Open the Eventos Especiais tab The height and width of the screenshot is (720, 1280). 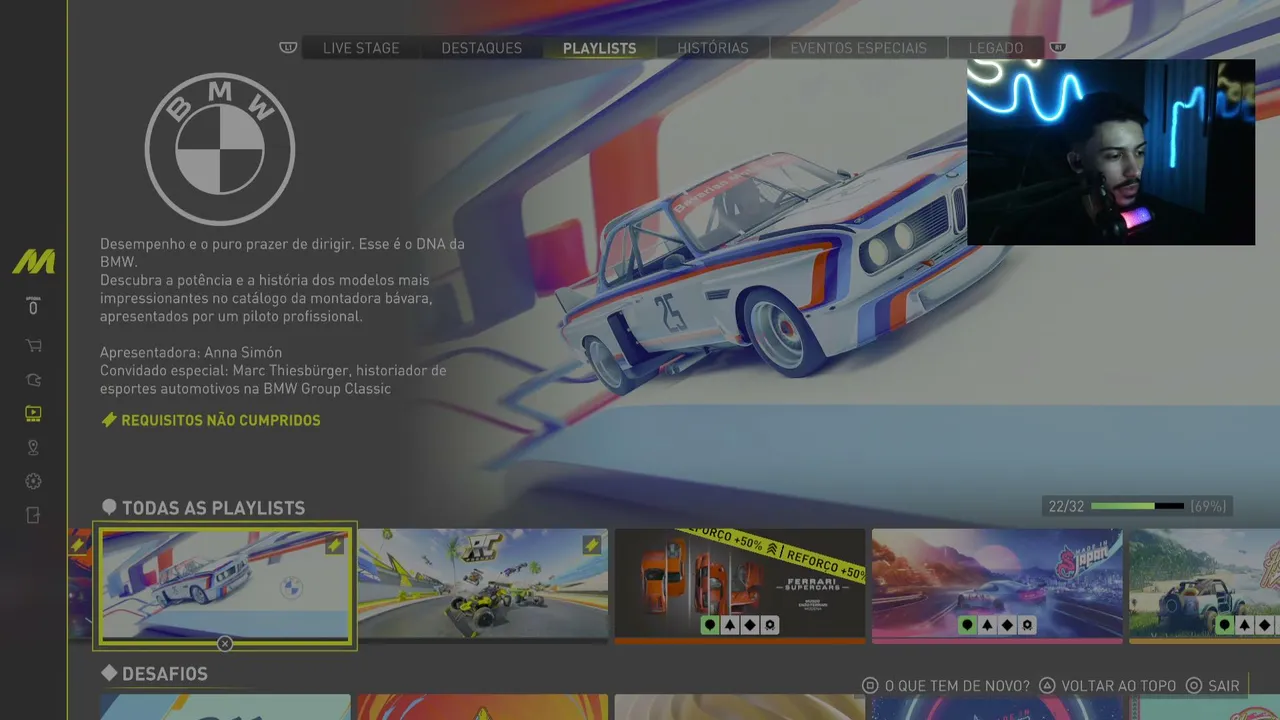click(x=858, y=48)
